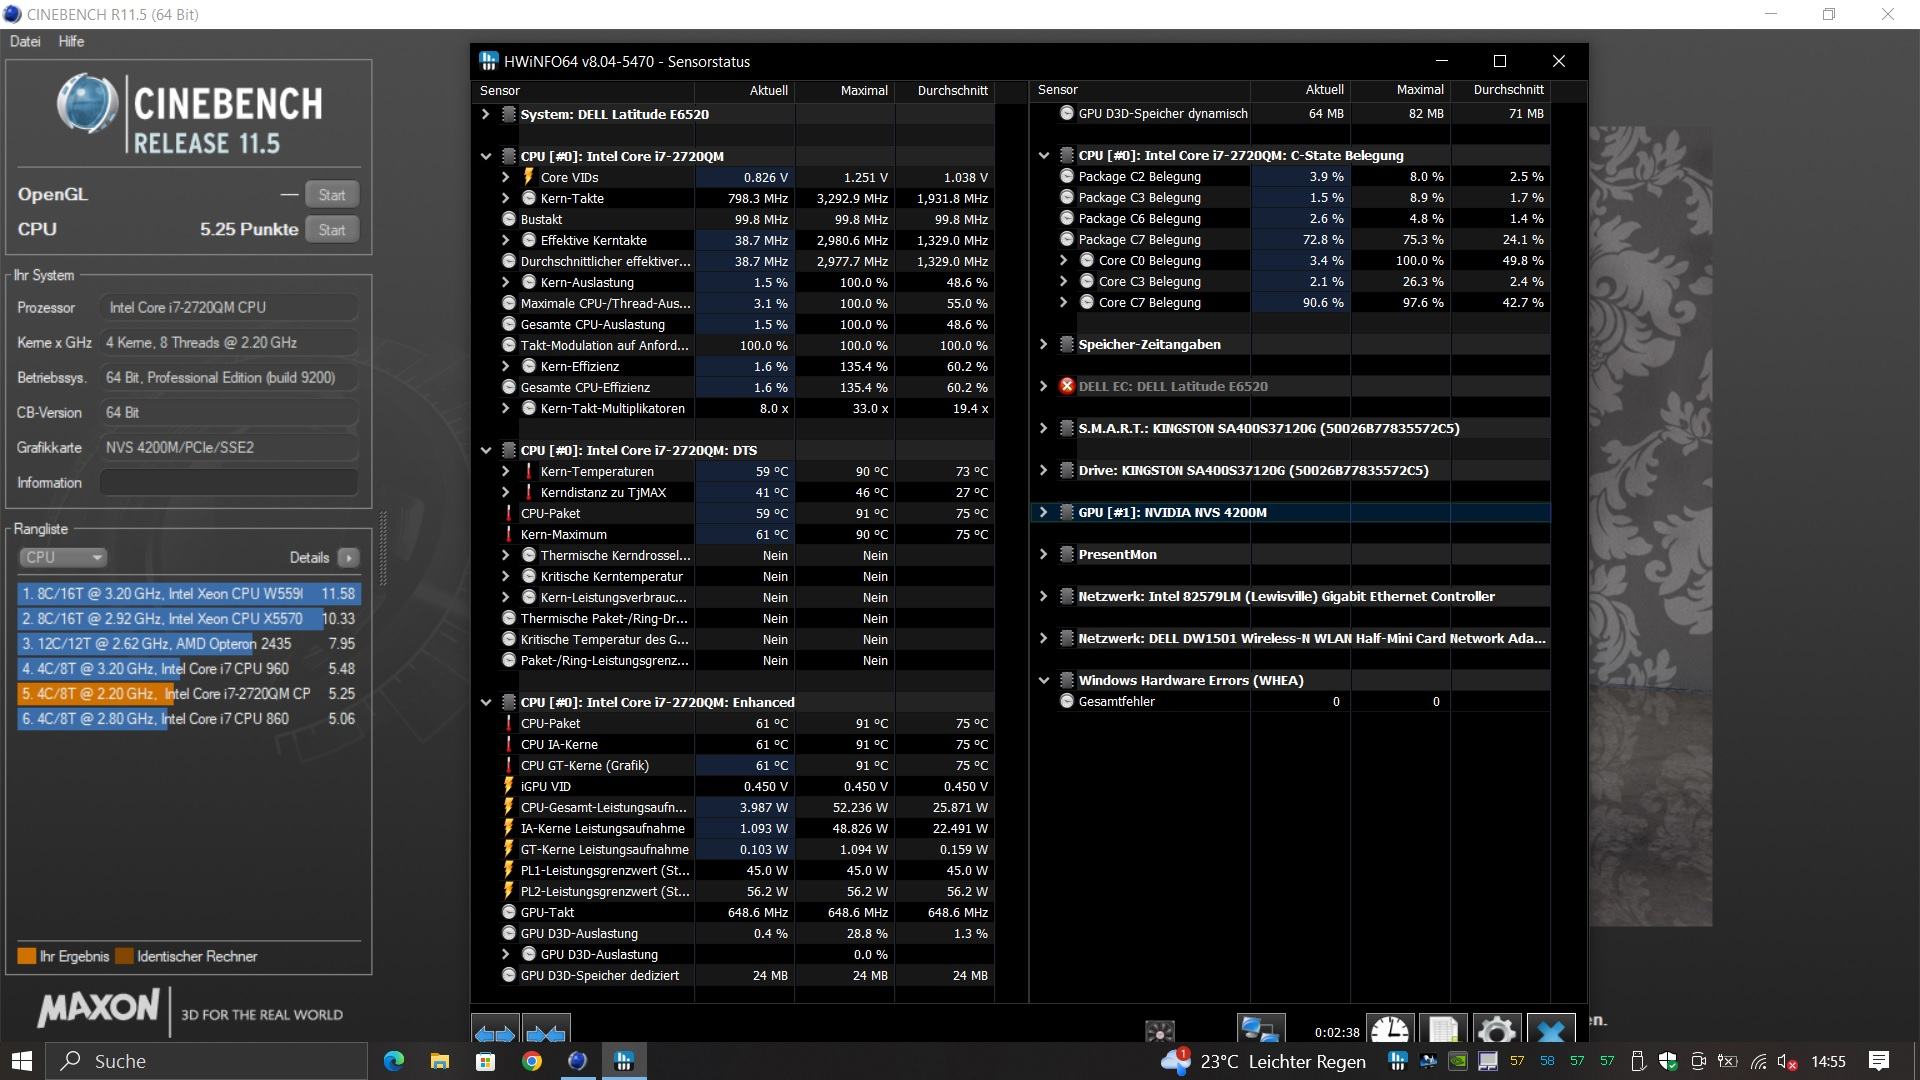Open the notification center icon
Screen dimensions: 1920x1080
[1879, 1061]
